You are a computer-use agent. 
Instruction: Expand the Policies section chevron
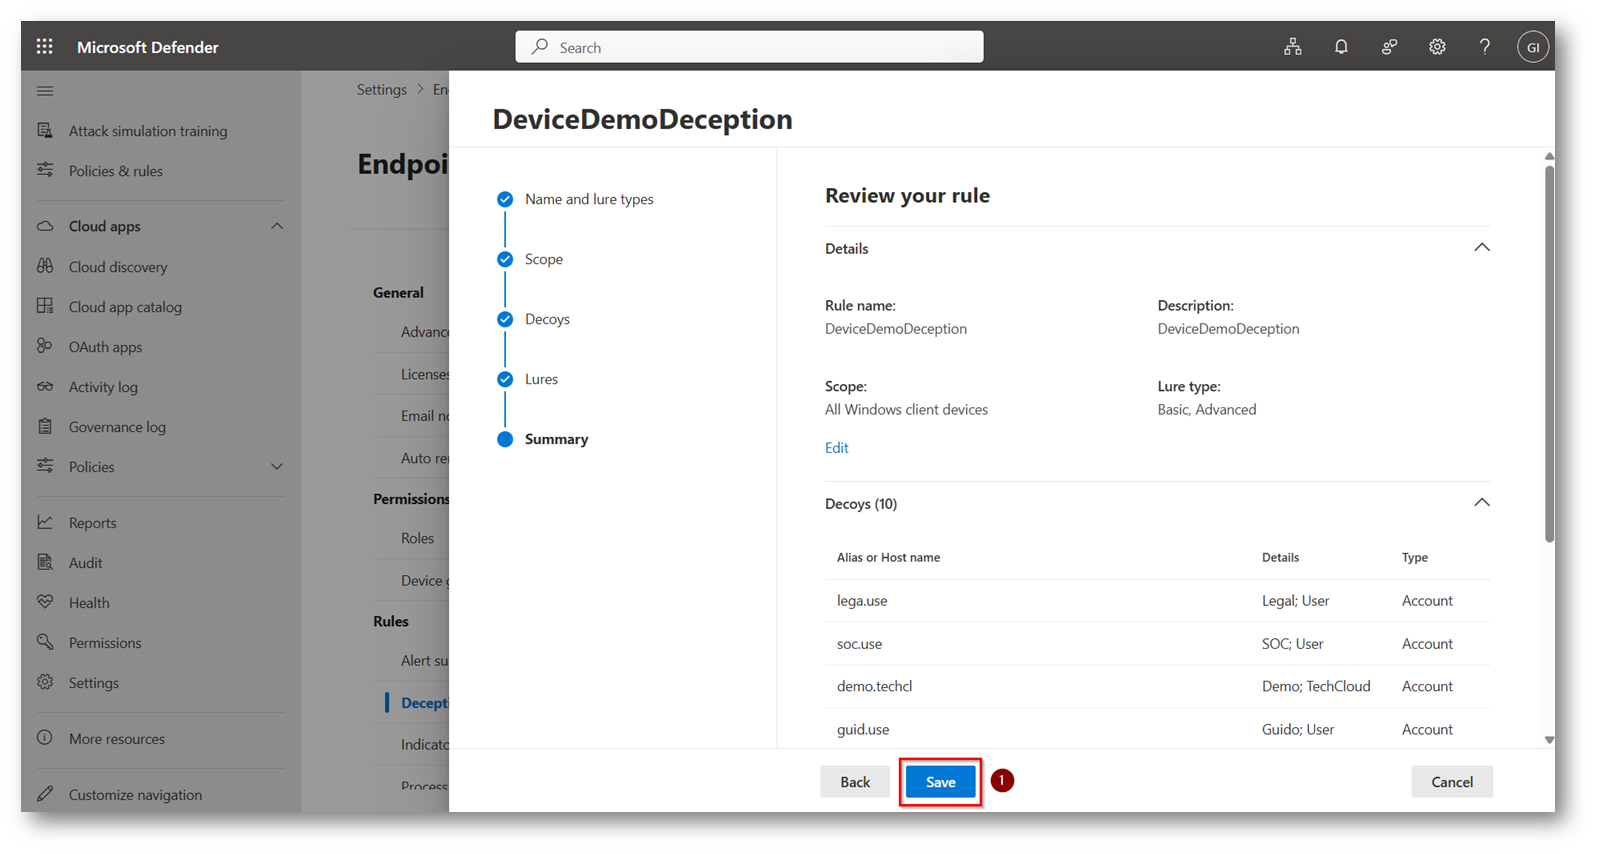[277, 466]
